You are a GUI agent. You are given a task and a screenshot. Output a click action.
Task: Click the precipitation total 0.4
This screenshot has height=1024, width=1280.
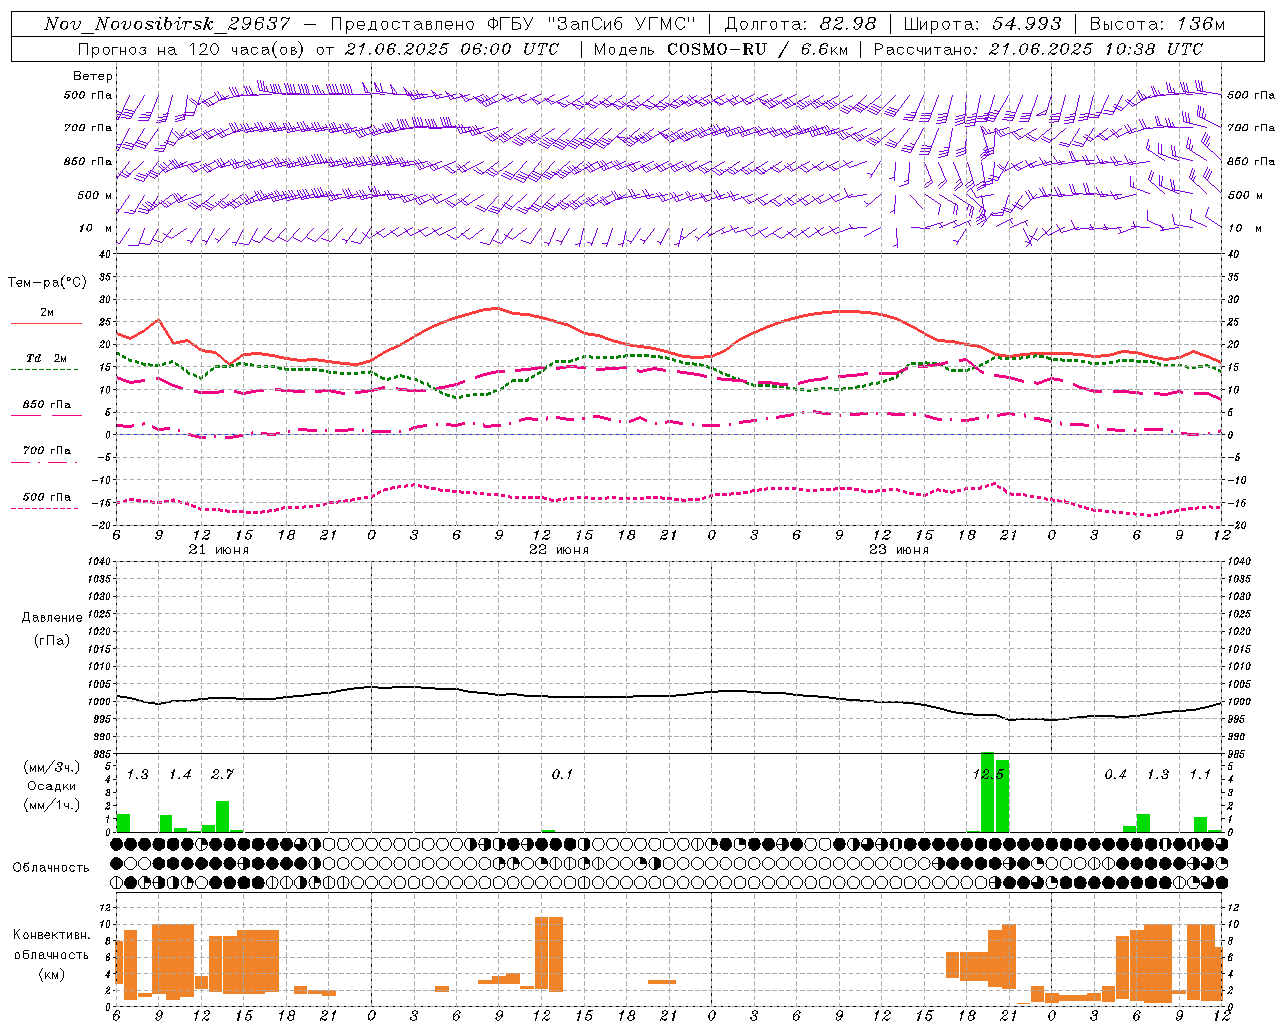tap(1115, 774)
